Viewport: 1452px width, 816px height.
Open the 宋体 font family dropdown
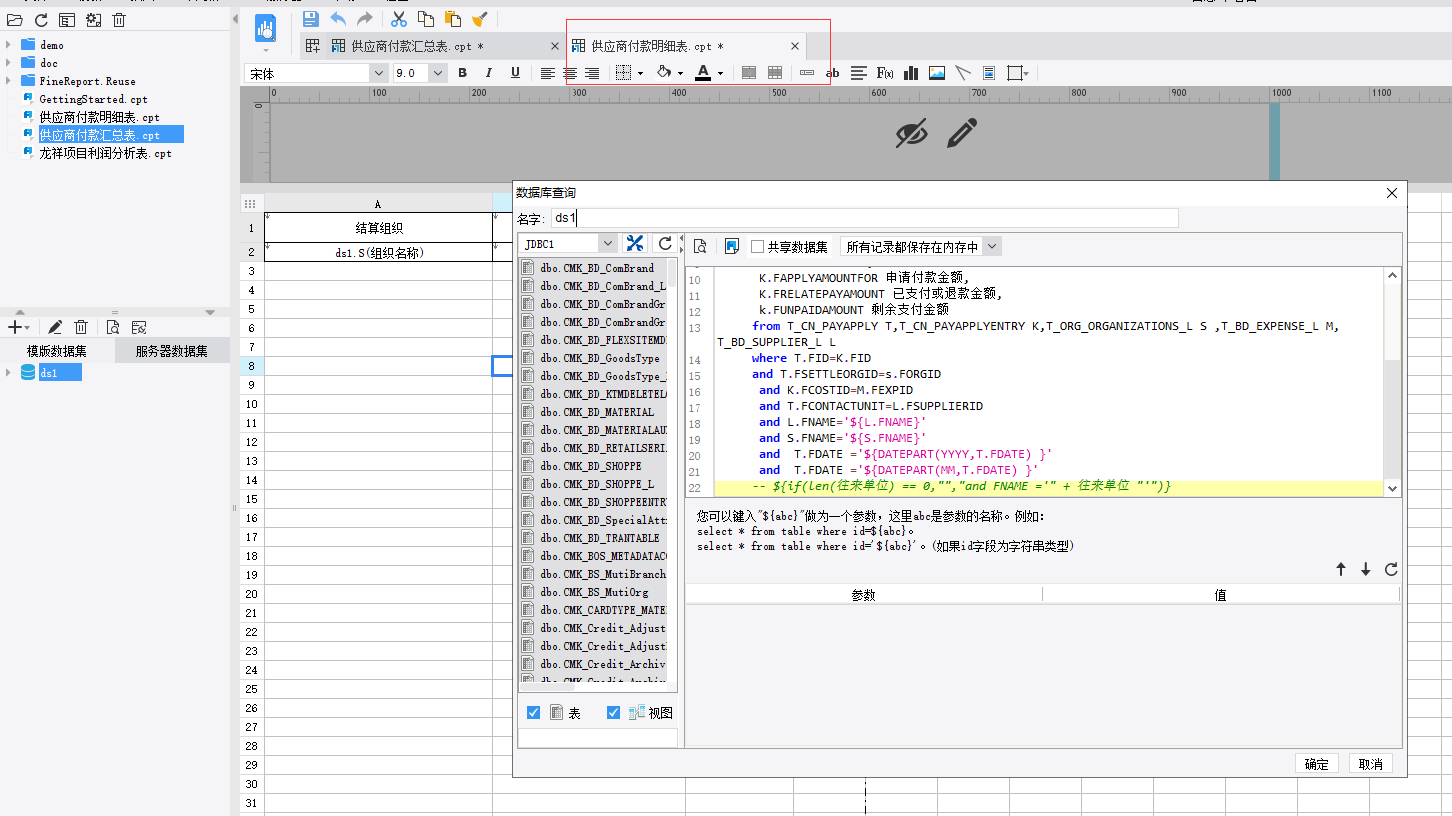pyautogui.click(x=378, y=73)
